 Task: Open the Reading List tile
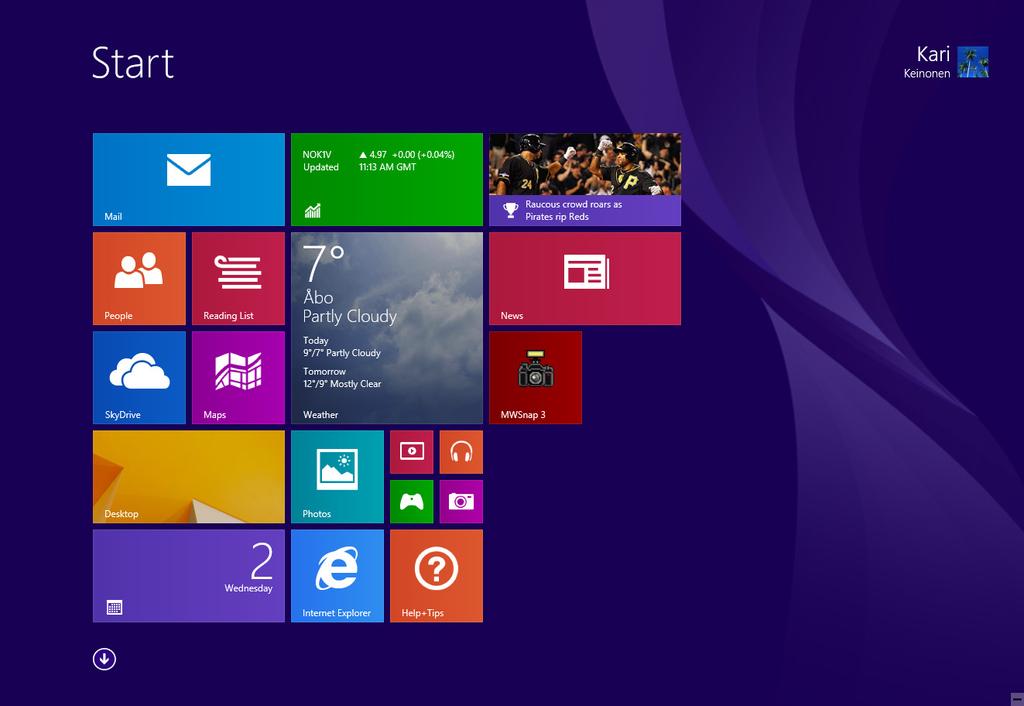[238, 279]
